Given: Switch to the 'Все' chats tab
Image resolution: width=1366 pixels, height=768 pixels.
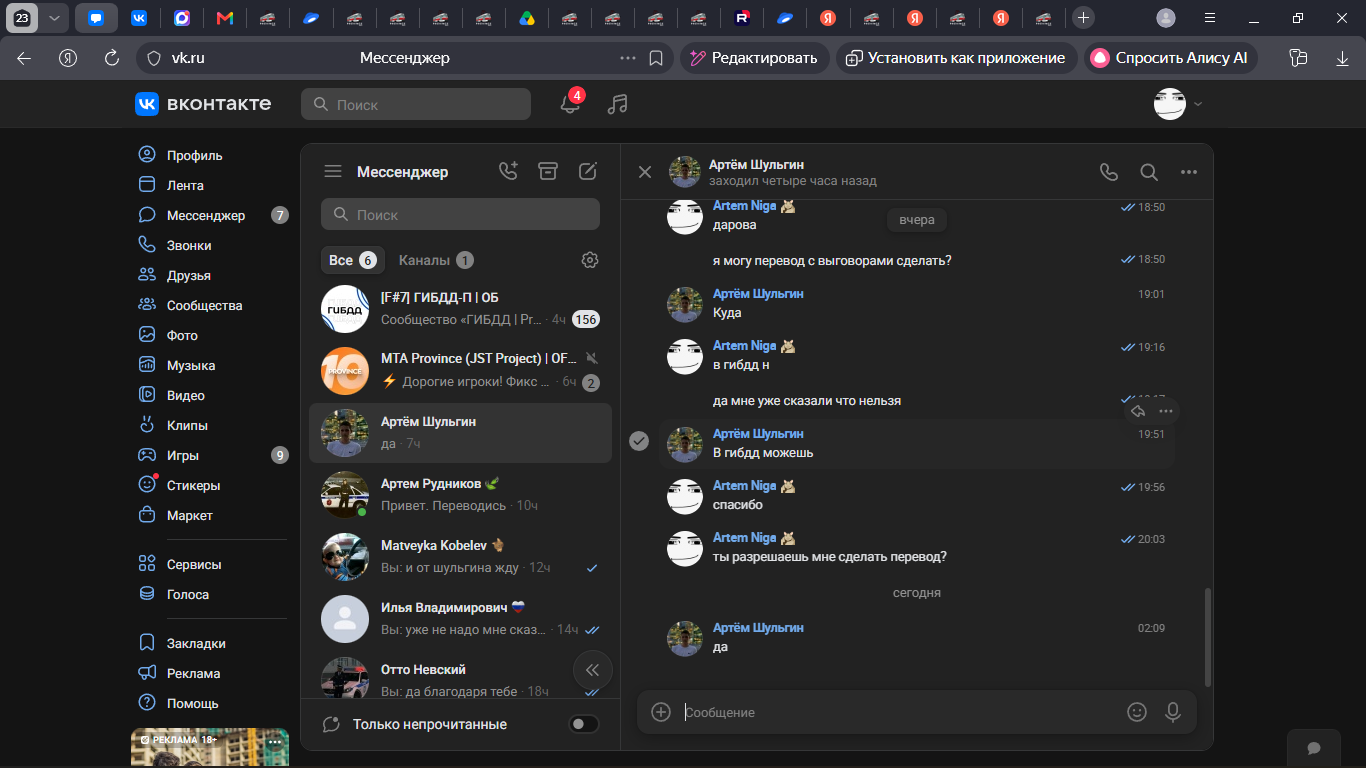Looking at the screenshot, I should tap(353, 260).
